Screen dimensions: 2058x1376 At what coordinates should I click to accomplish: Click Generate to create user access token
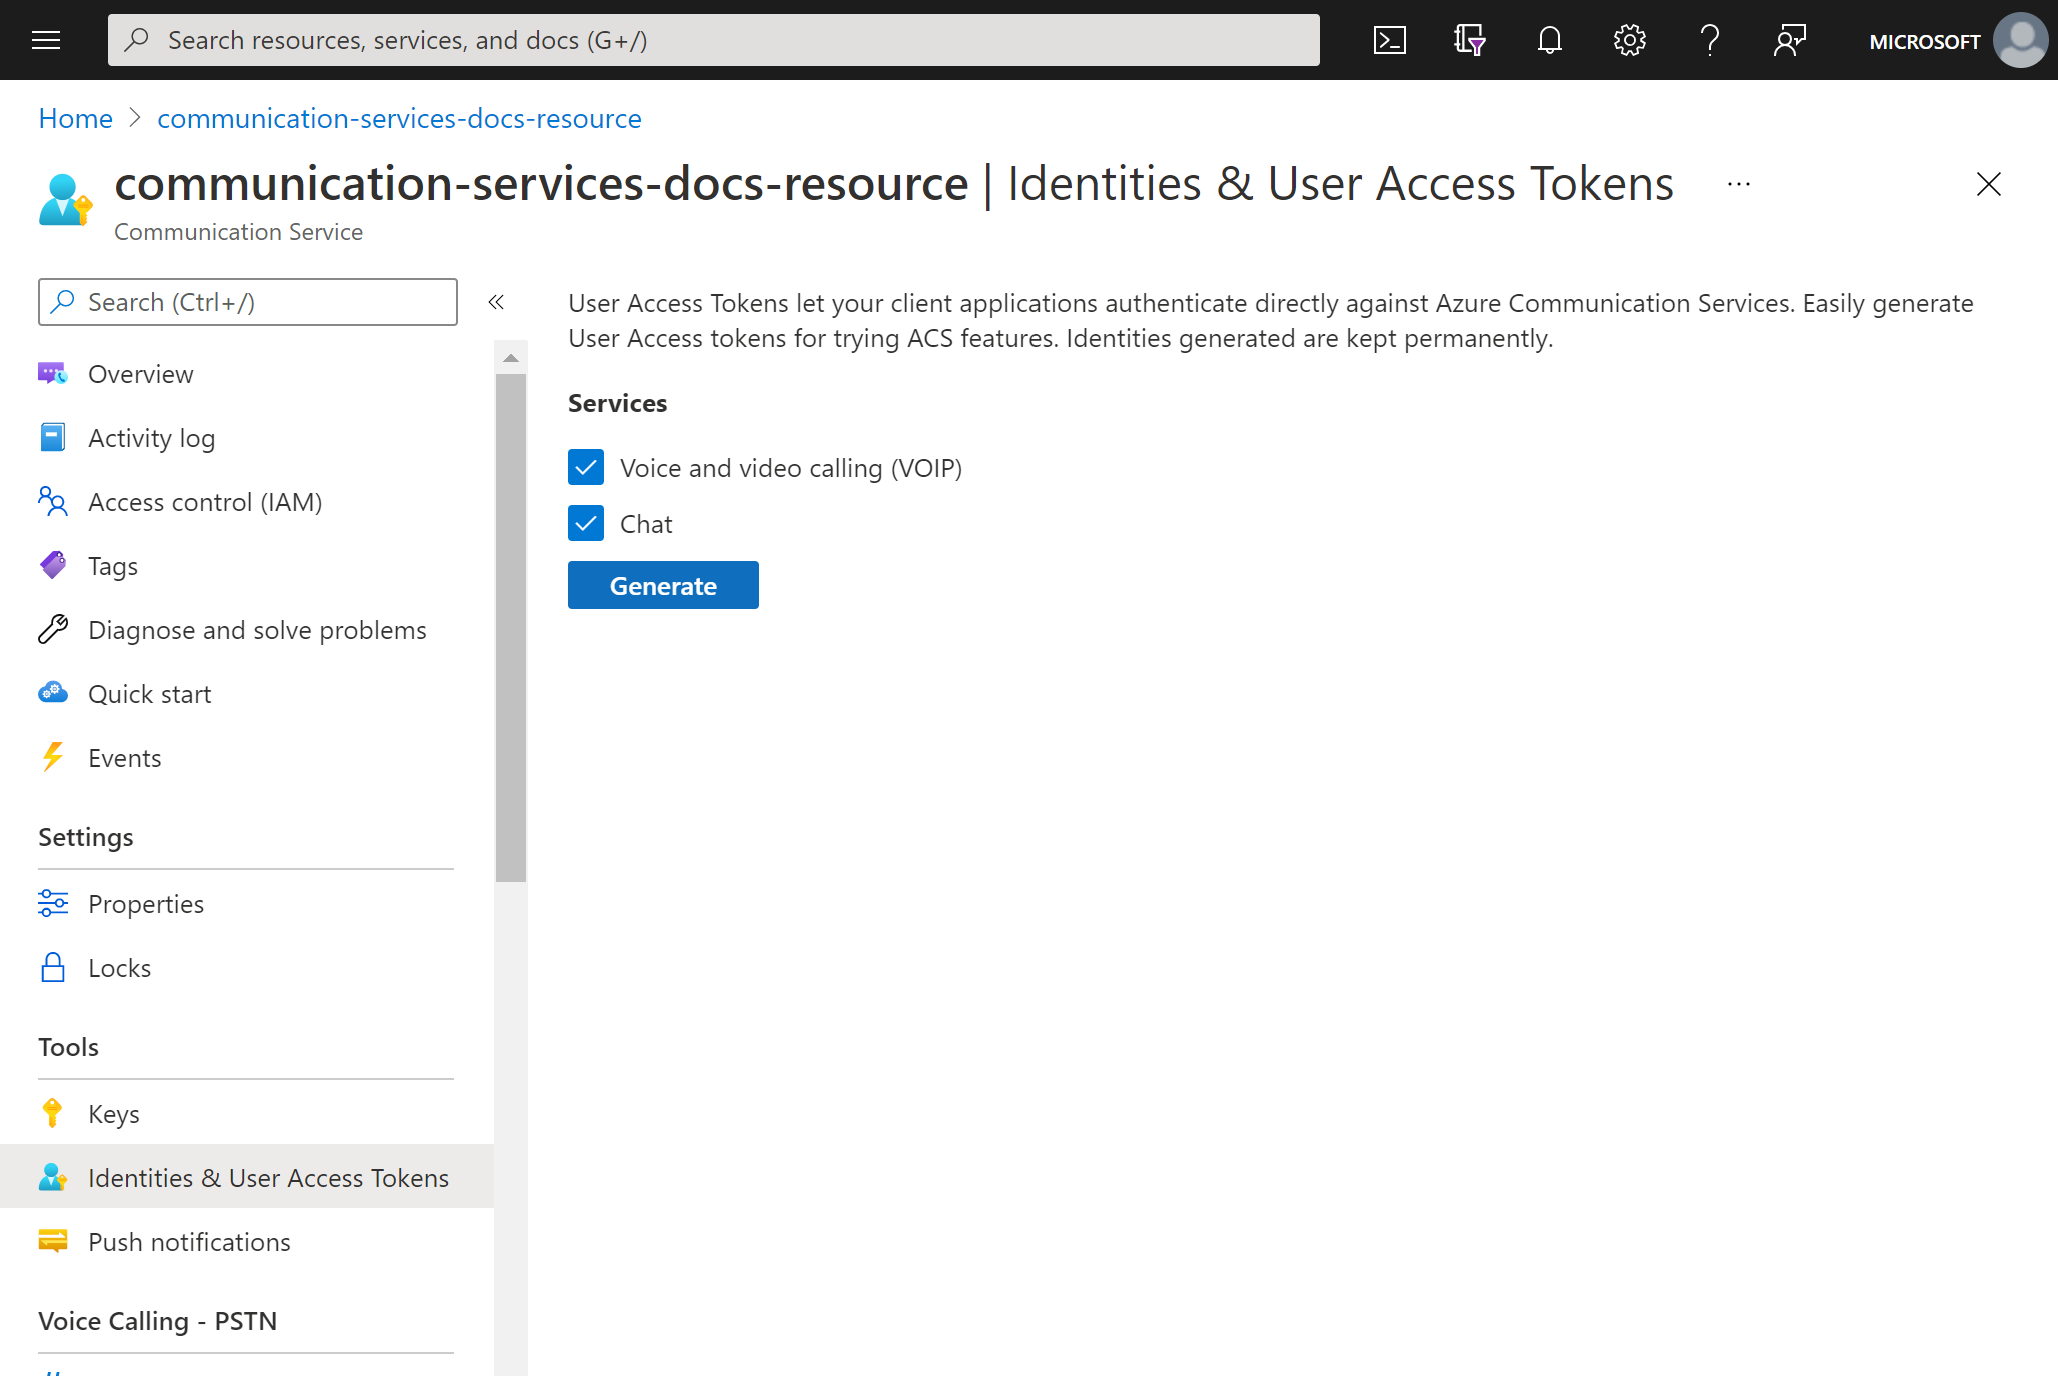pos(662,584)
